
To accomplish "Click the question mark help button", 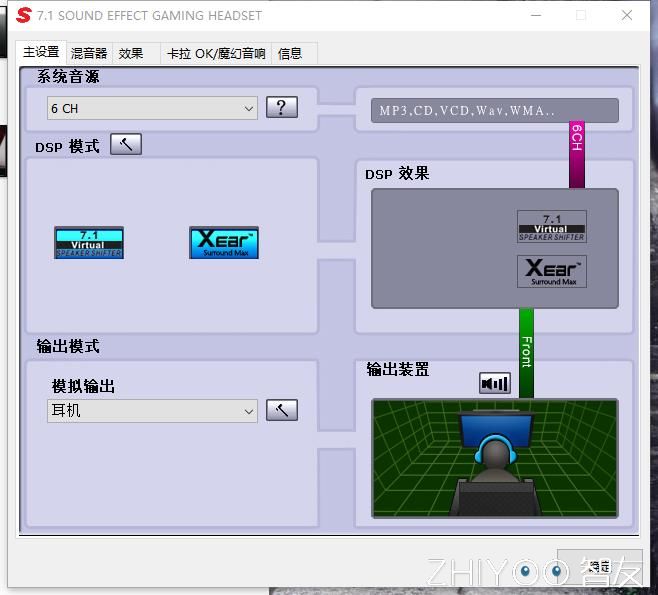I will coord(282,107).
